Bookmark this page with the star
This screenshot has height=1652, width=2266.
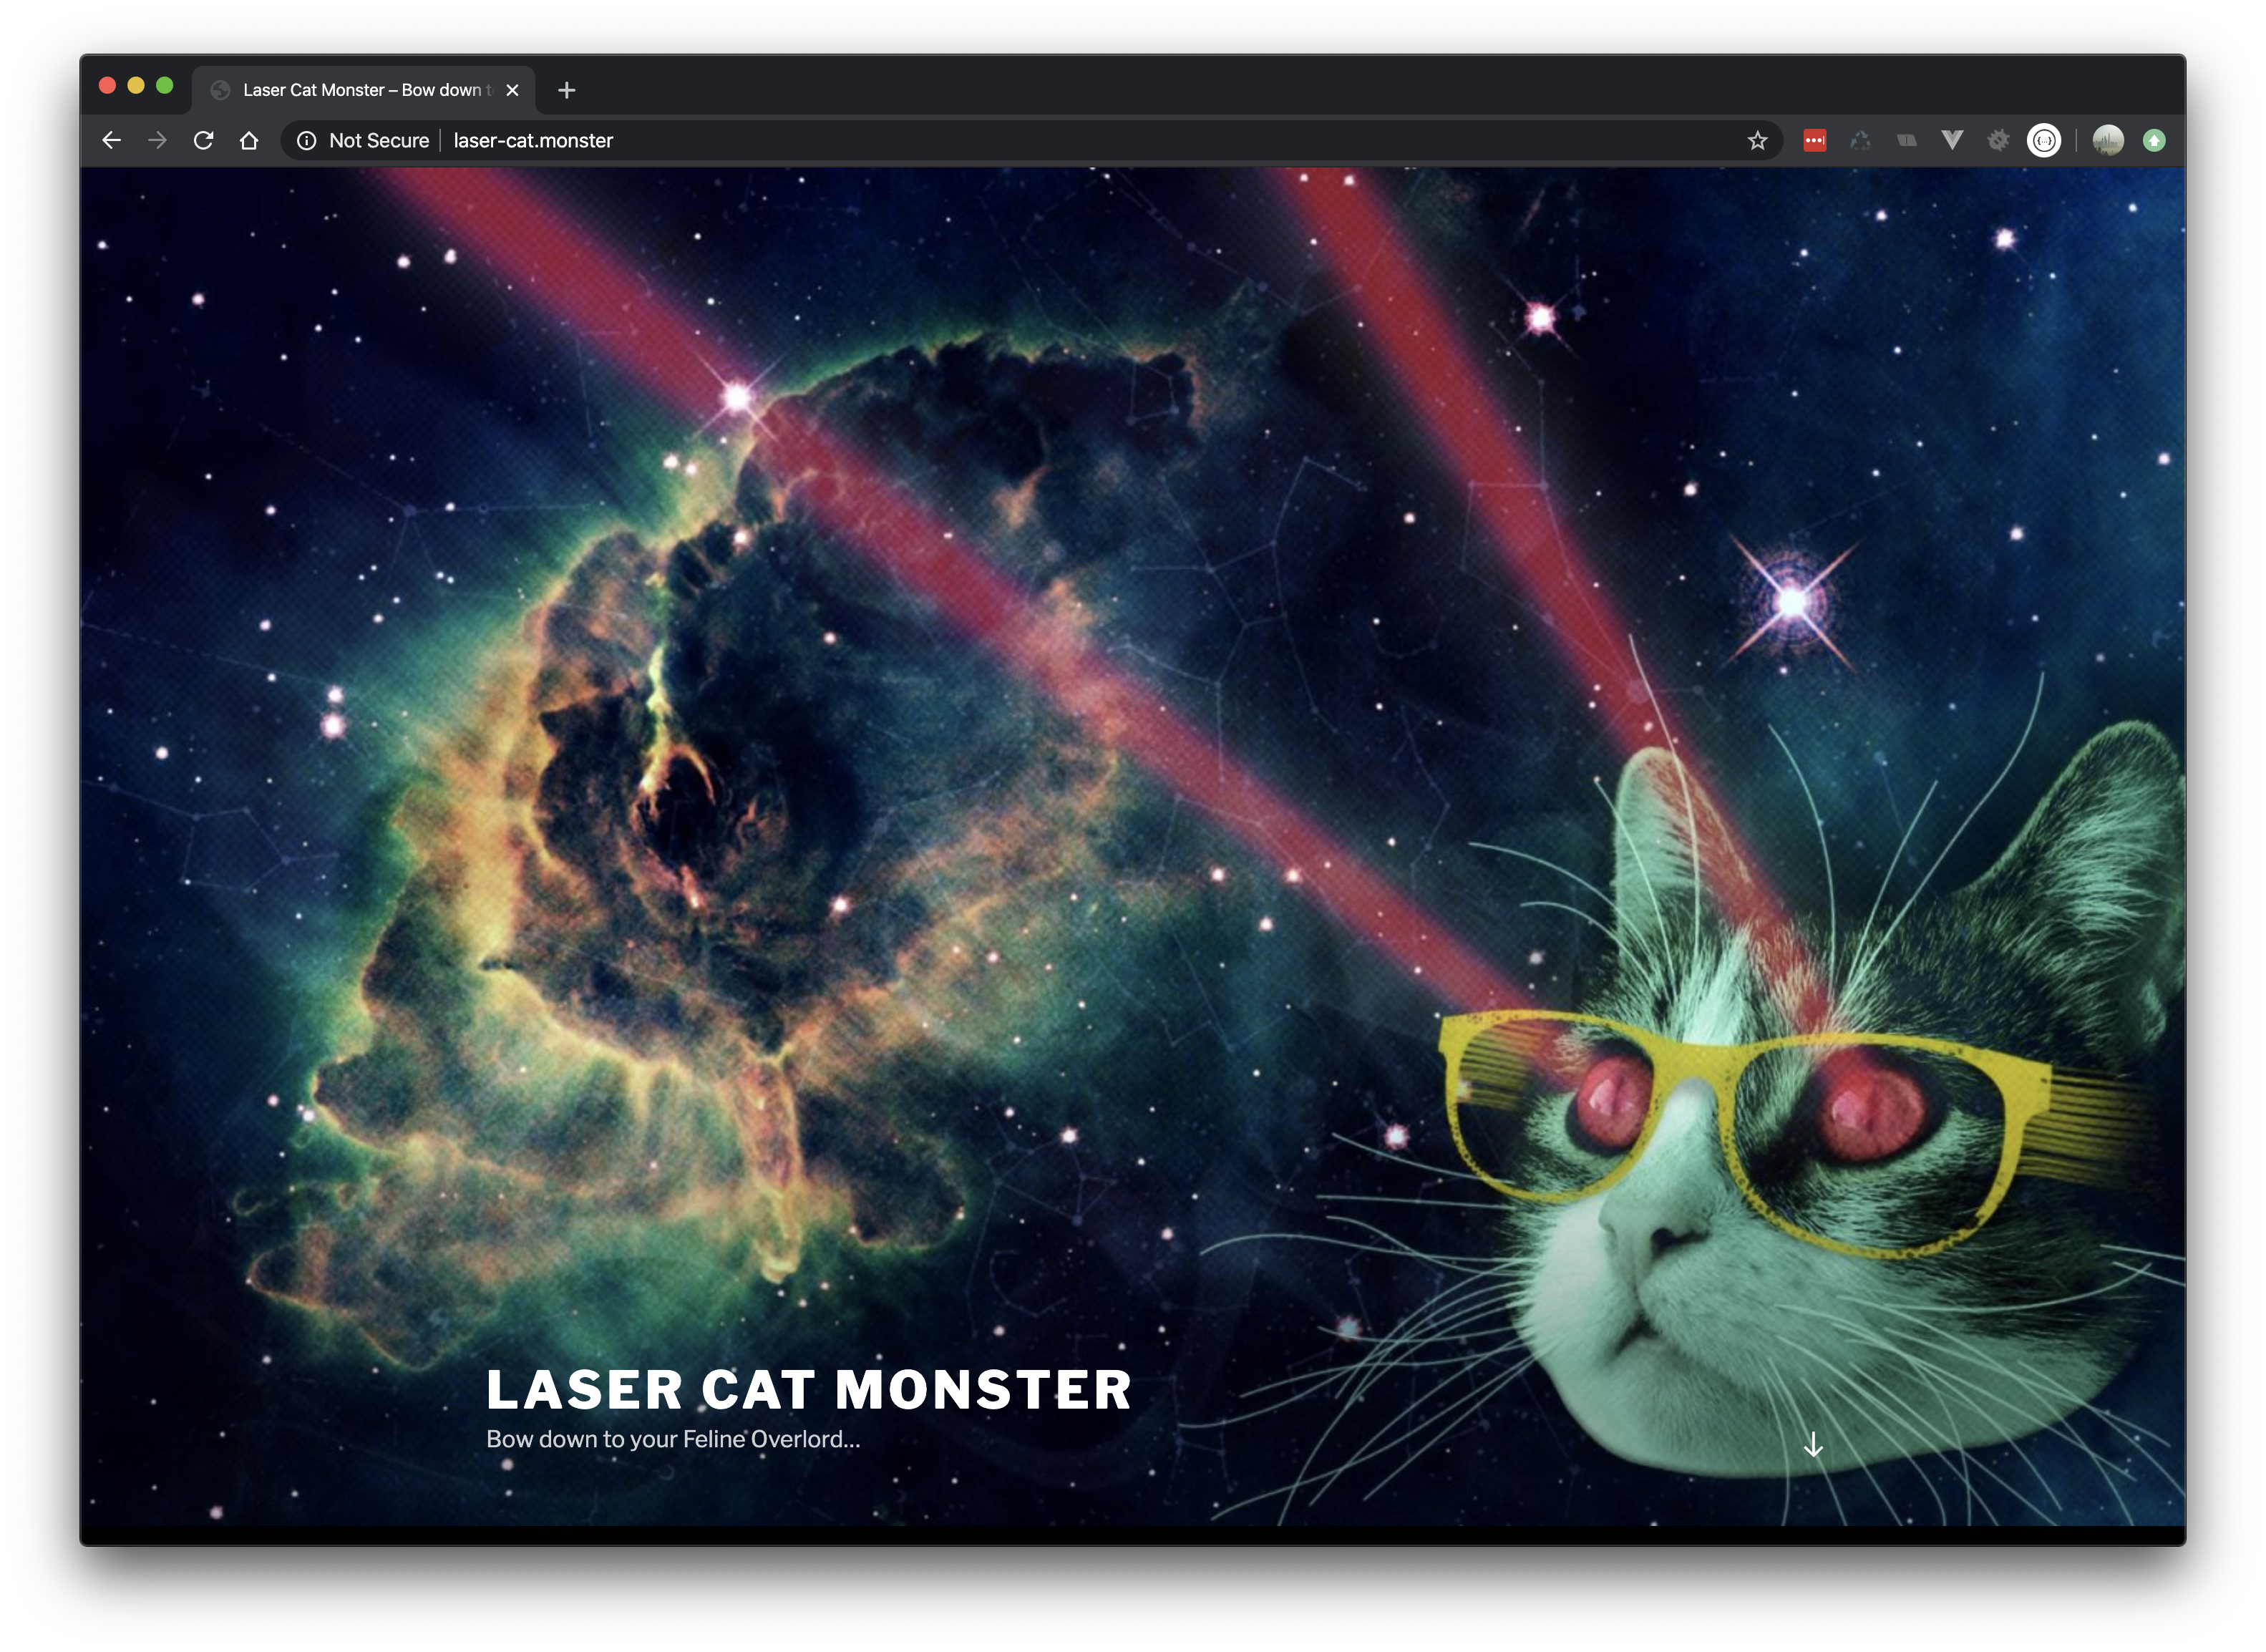click(x=1757, y=141)
